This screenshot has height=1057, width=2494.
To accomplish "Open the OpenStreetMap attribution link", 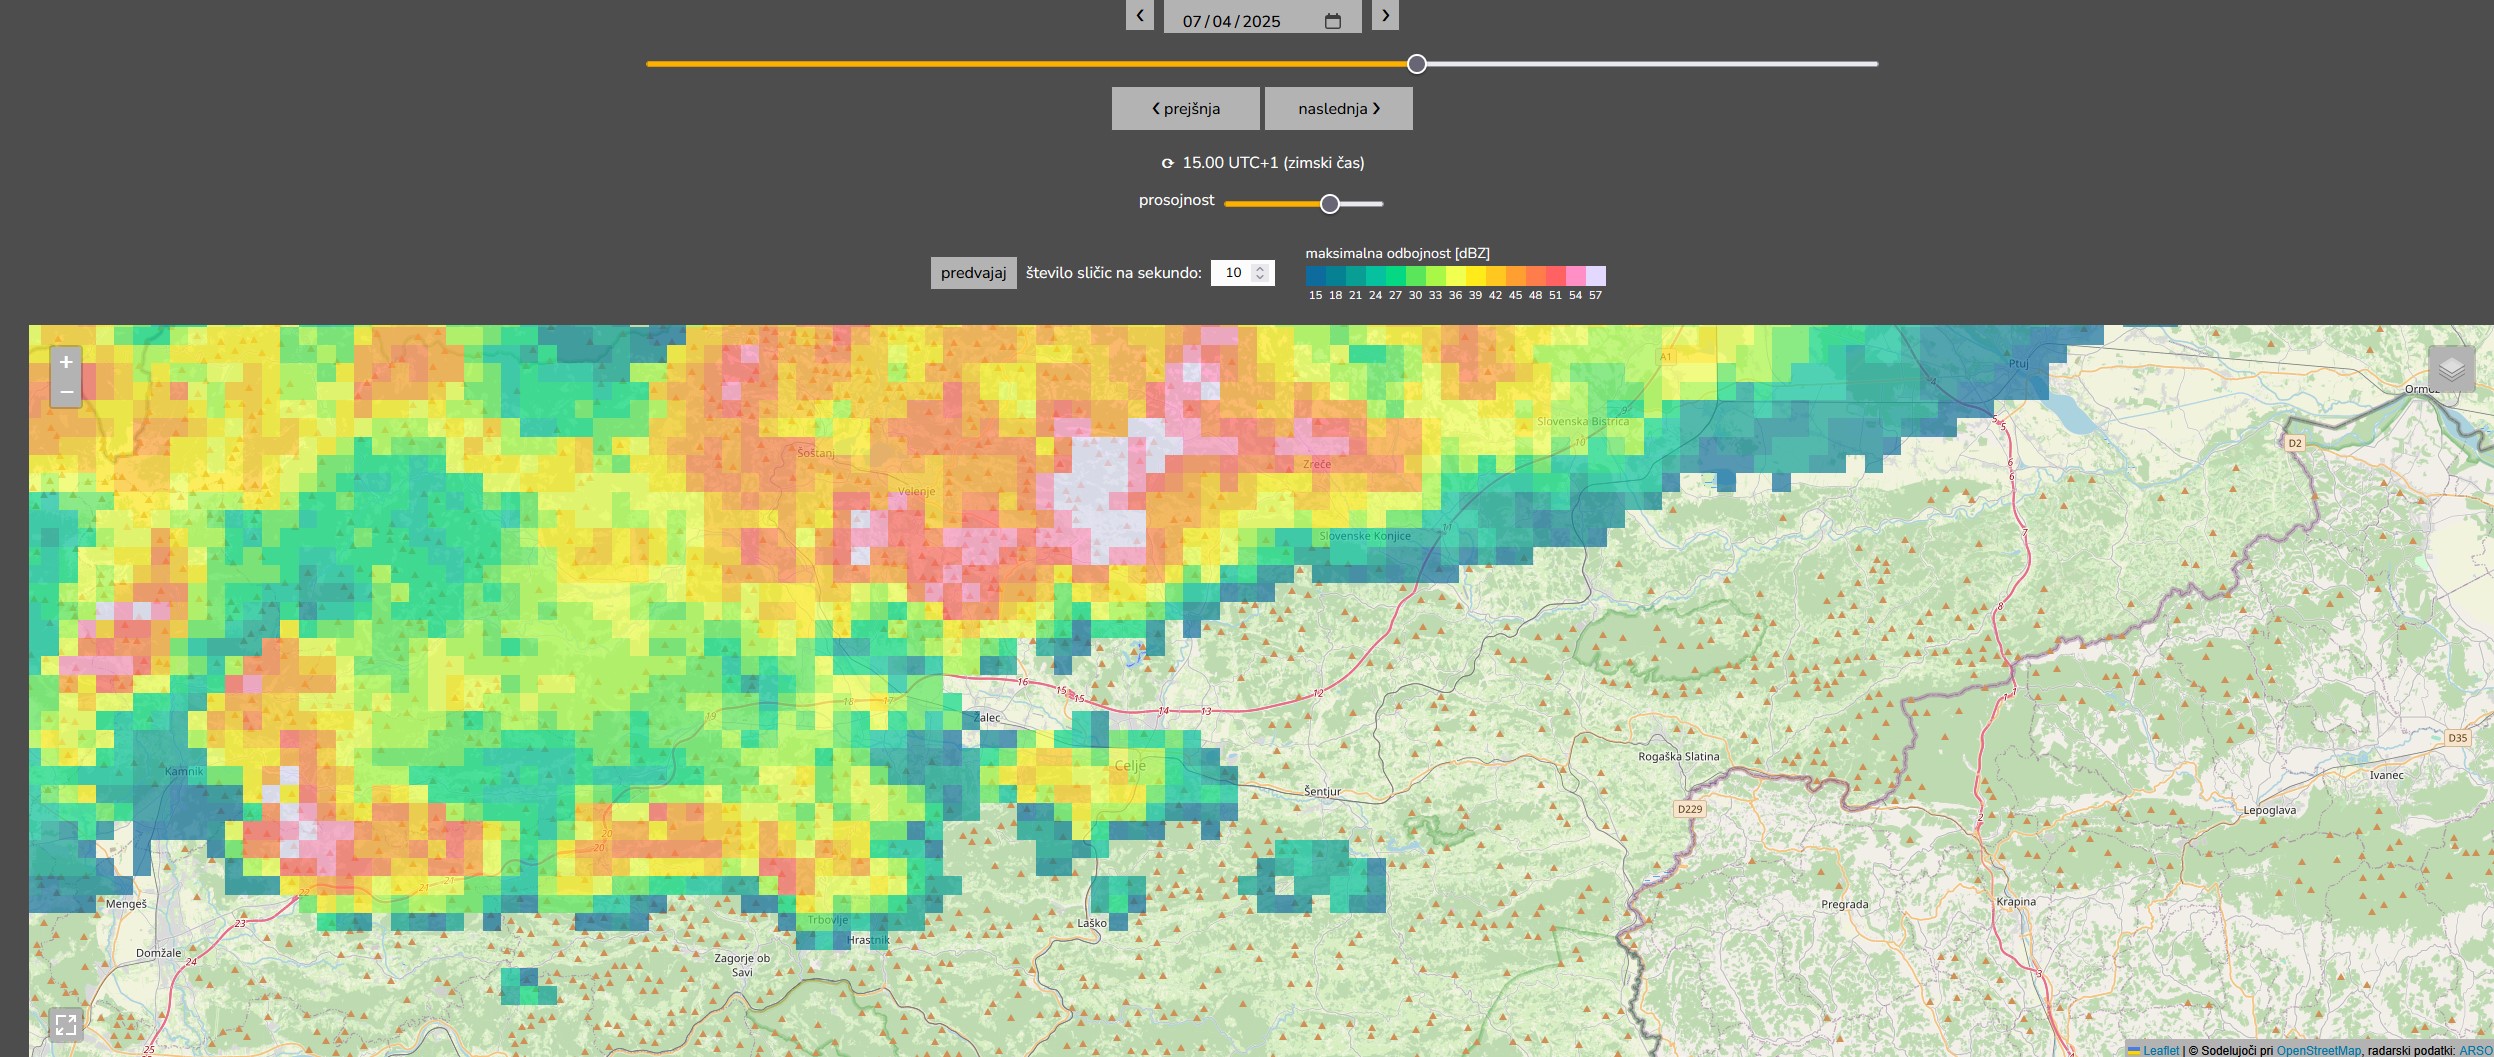I will point(2318,1050).
